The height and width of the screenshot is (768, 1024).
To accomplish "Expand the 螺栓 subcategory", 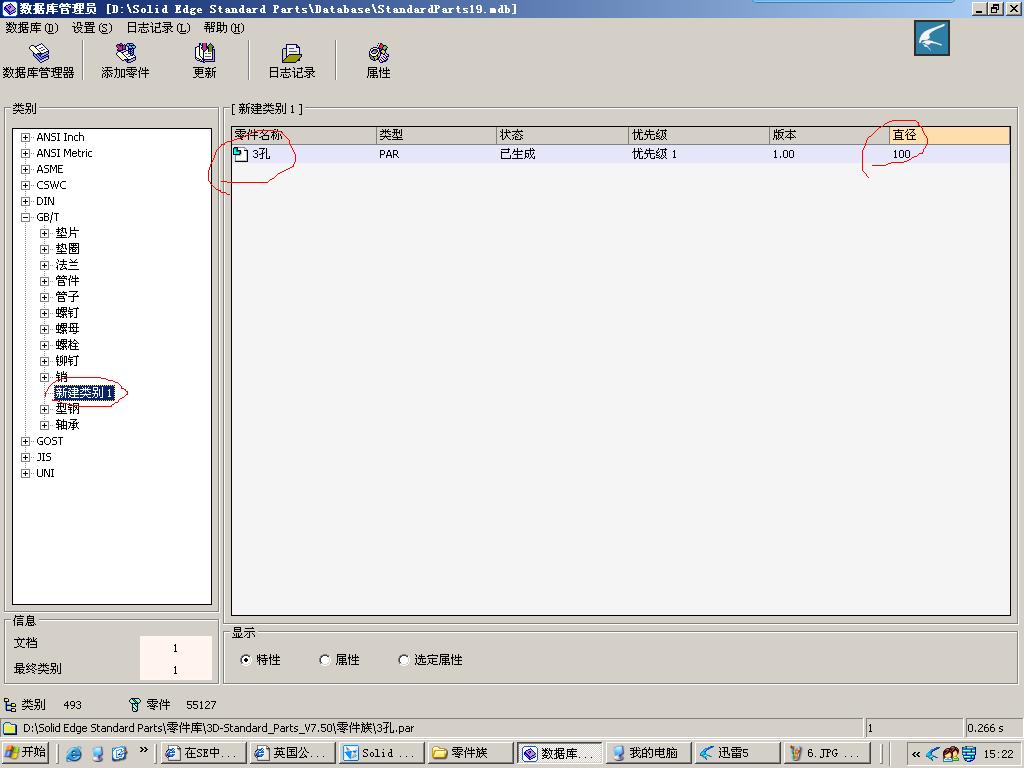I will (44, 345).
